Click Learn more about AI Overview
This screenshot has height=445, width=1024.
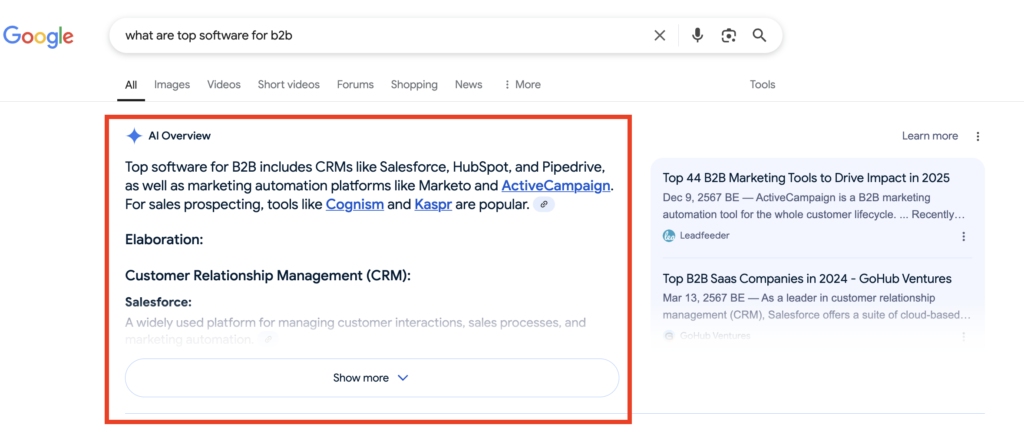click(930, 136)
